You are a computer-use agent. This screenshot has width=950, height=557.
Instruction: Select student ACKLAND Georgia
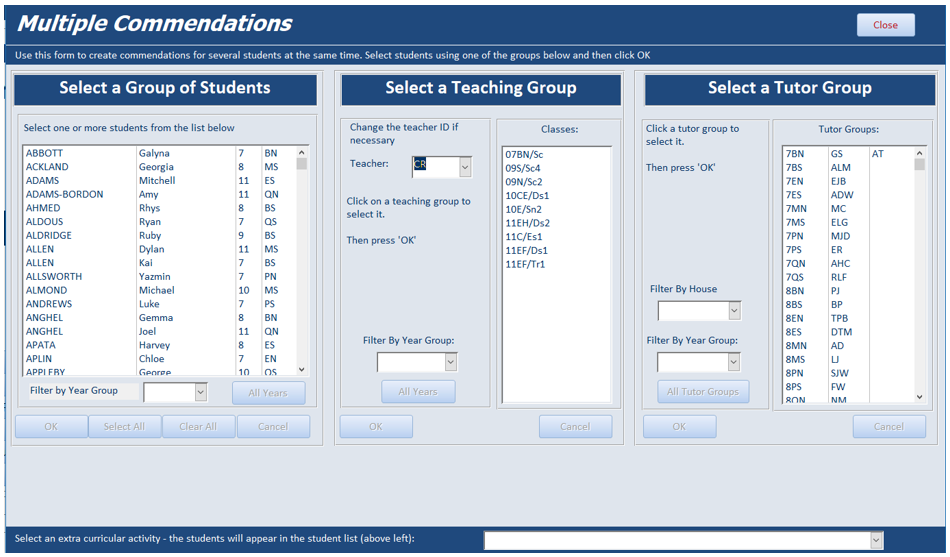[x=159, y=167]
